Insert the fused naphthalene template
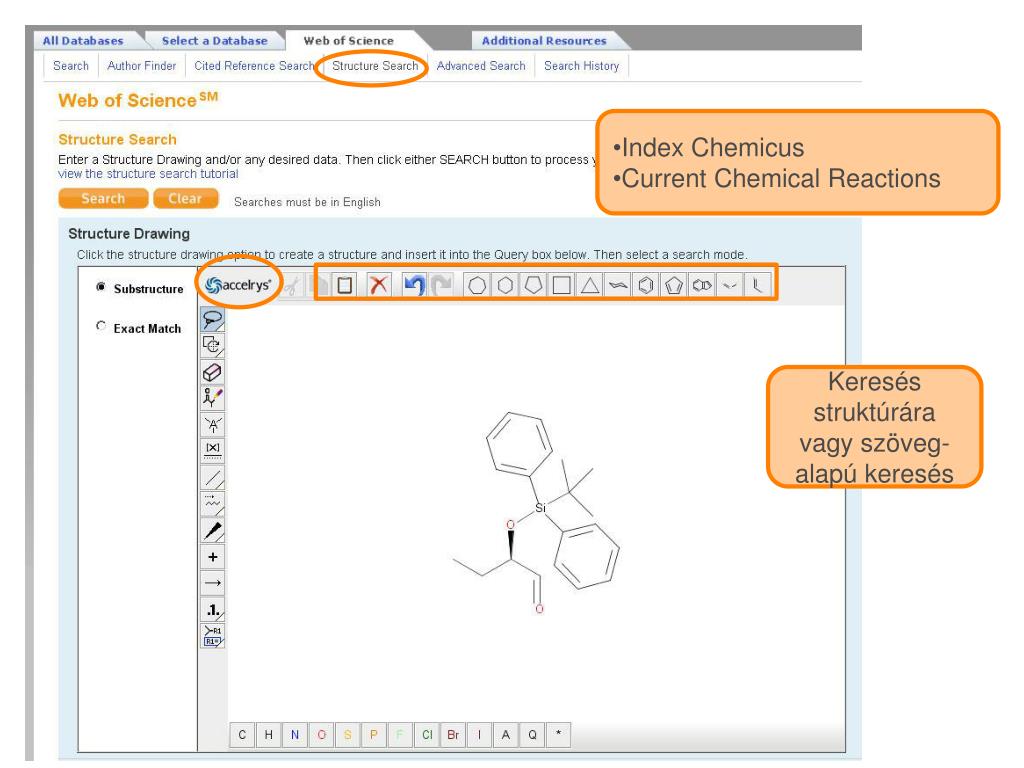1024x768 pixels. (x=702, y=285)
